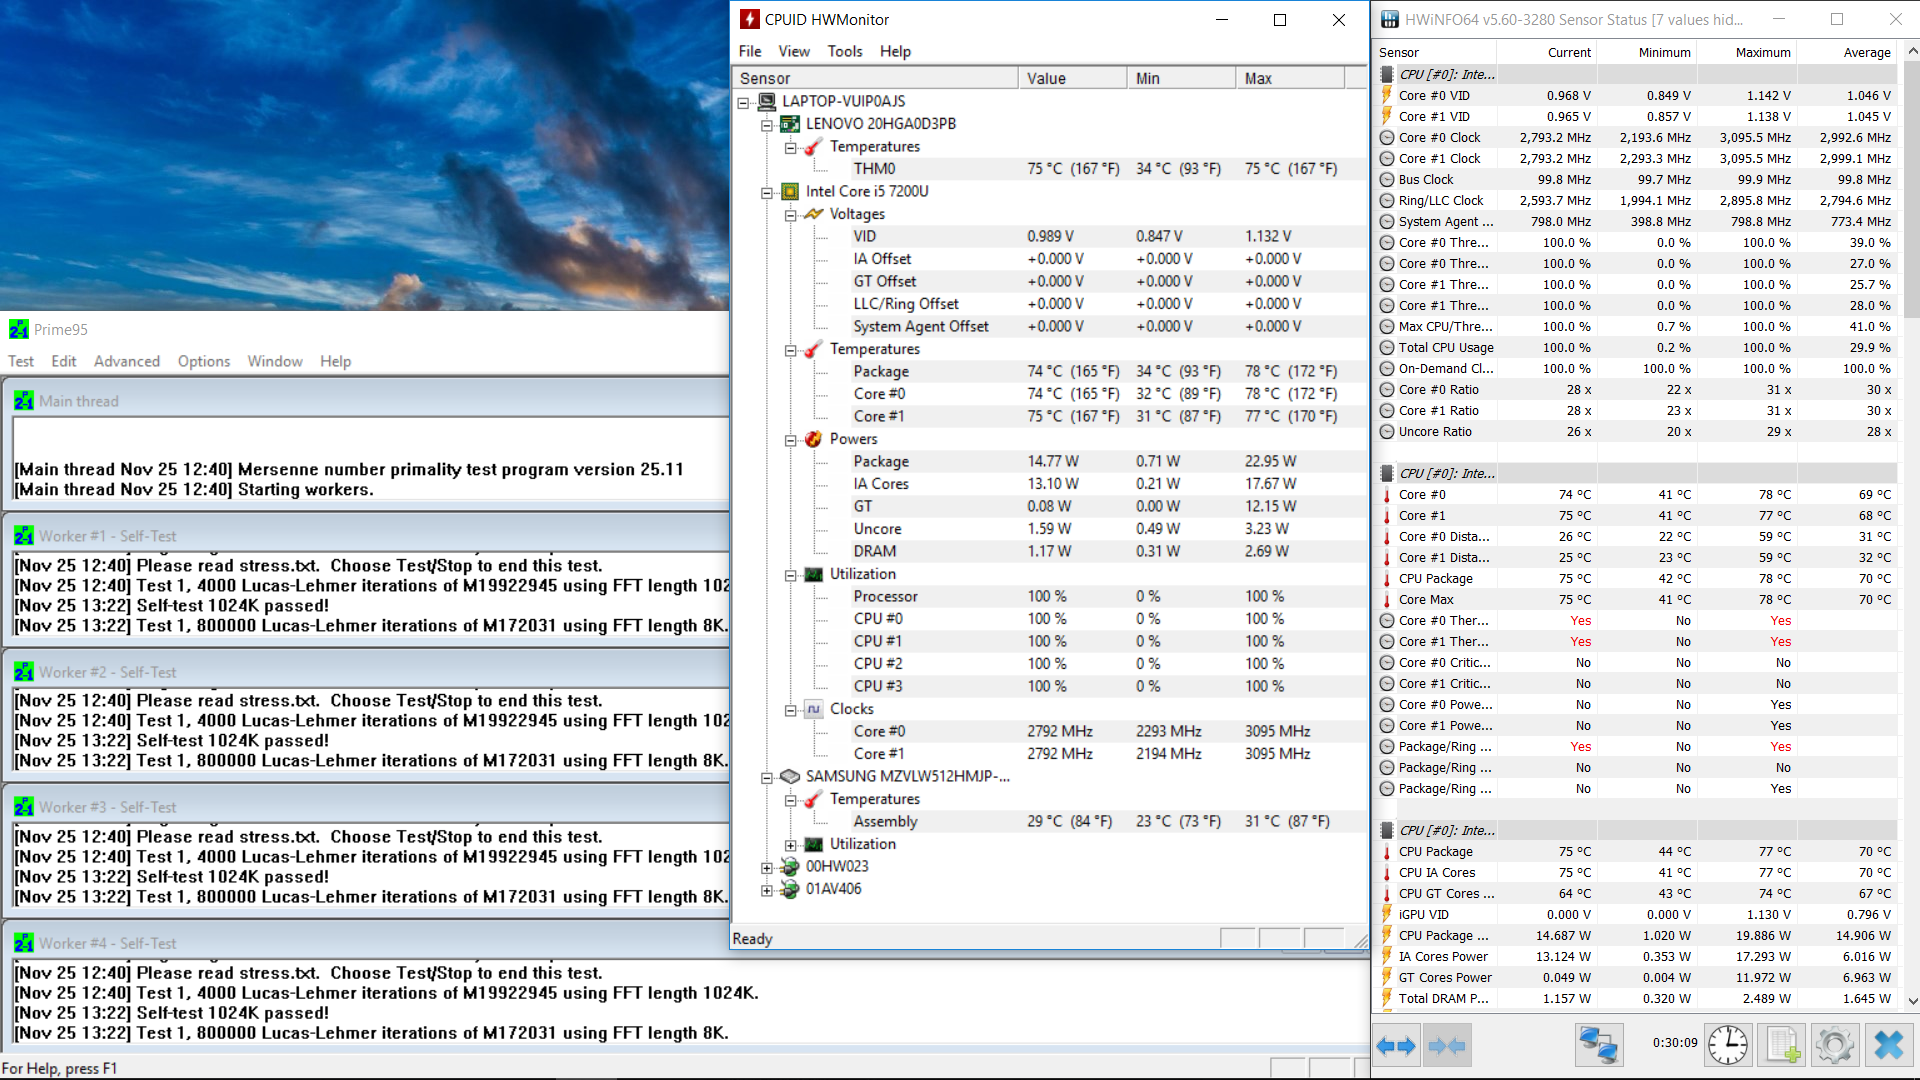
Task: Expand the SAMSUNG drive Utilization branch
Action: click(790, 845)
